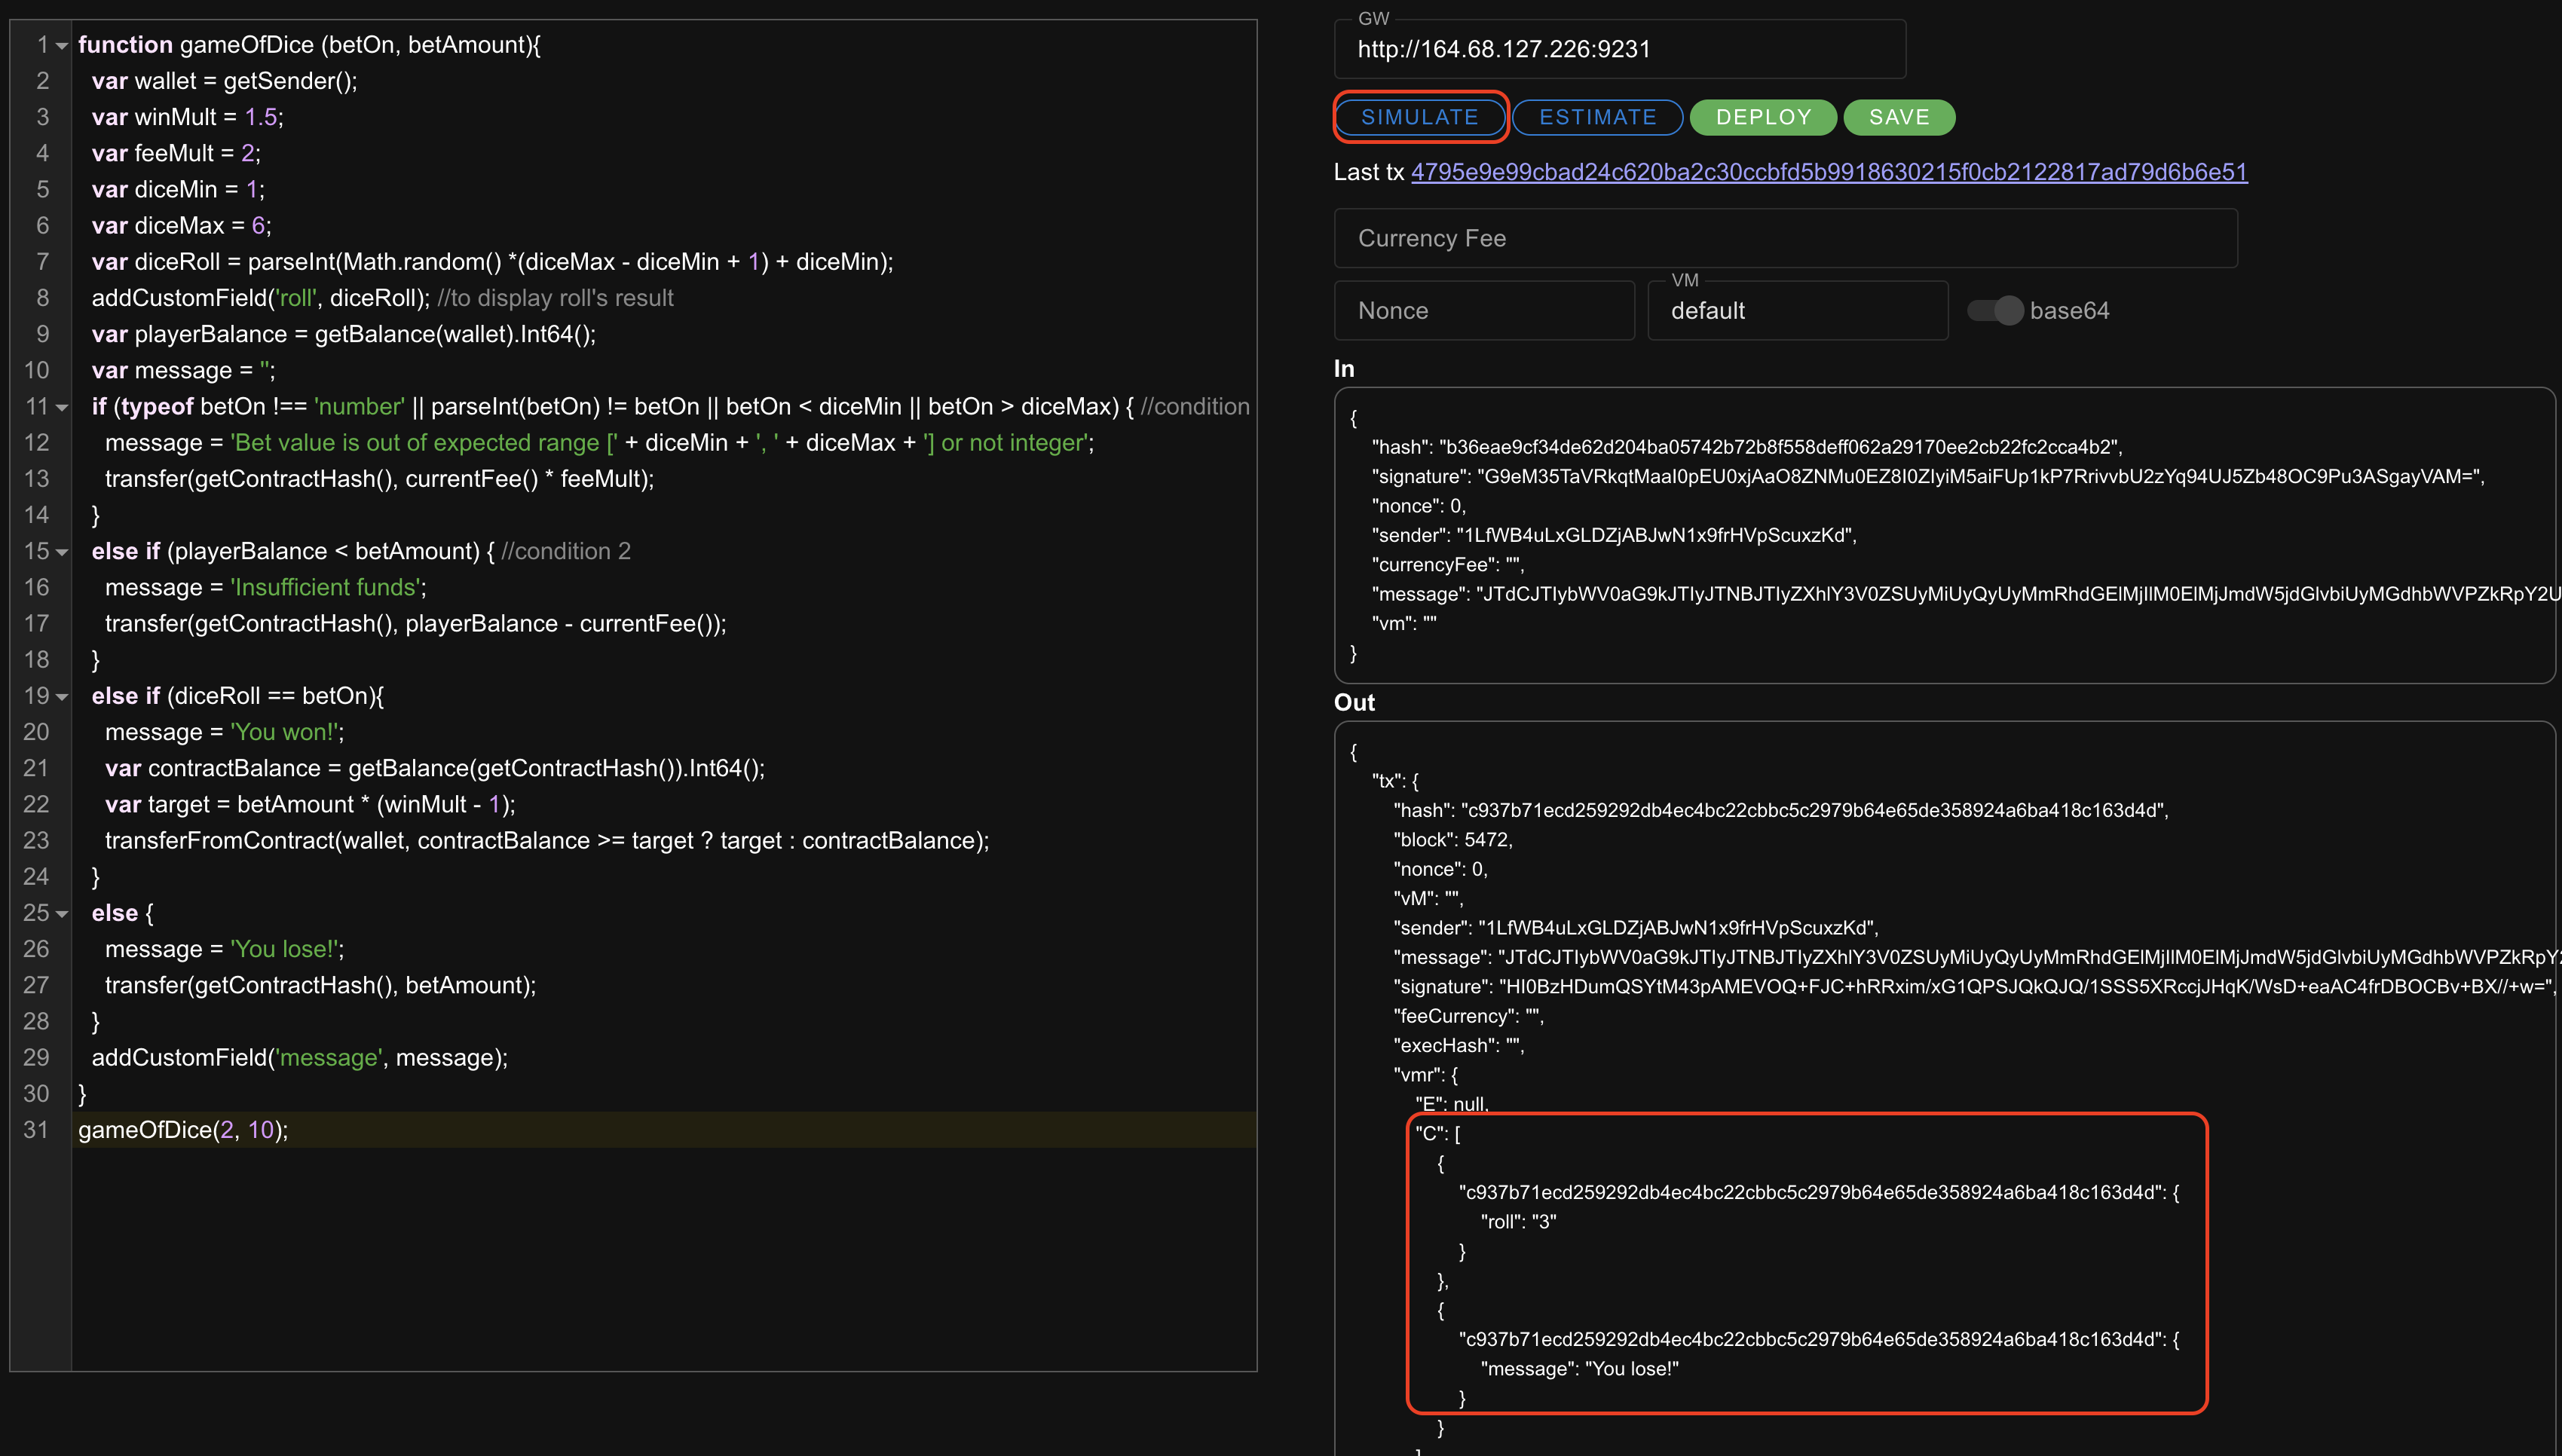Click the "block": 5472 line in Out
The height and width of the screenshot is (1456, 2562).
point(1453,840)
